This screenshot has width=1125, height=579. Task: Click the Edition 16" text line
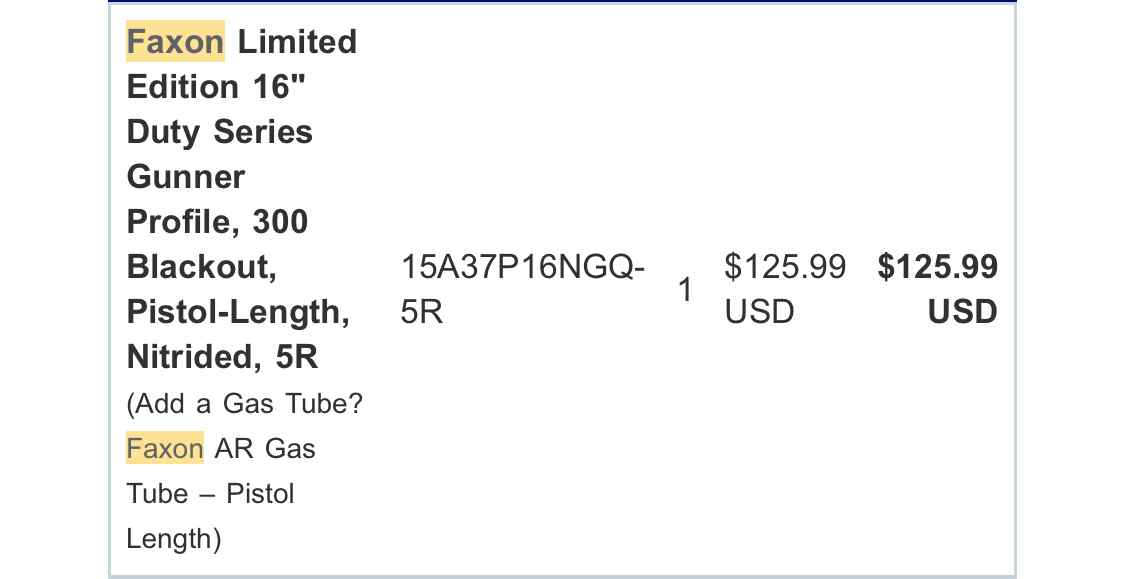pos(216,87)
